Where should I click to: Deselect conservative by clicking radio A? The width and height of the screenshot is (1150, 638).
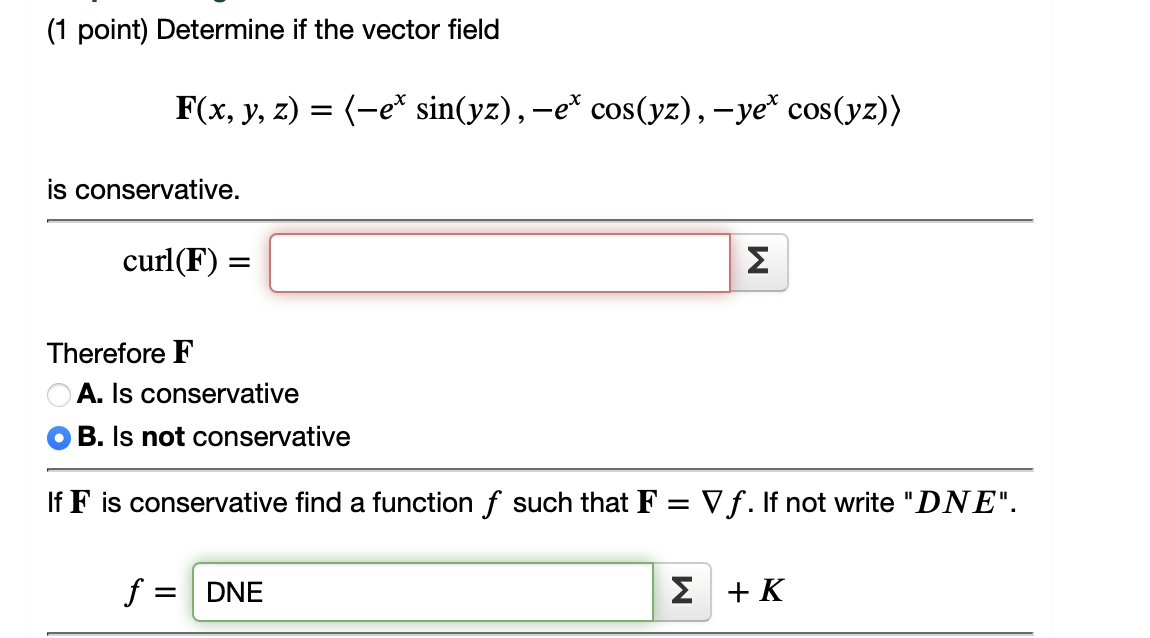click(x=57, y=394)
